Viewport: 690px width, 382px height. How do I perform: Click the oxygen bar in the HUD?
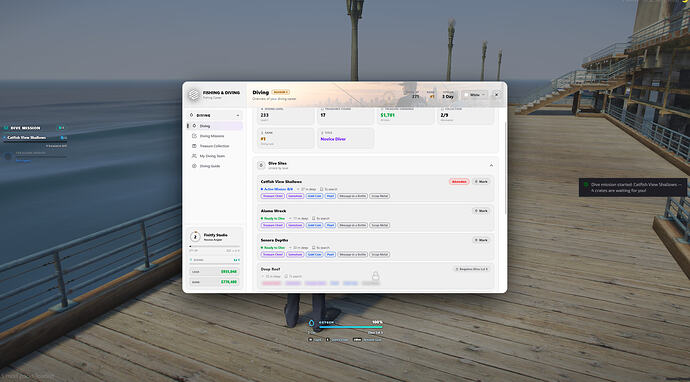pos(350,327)
